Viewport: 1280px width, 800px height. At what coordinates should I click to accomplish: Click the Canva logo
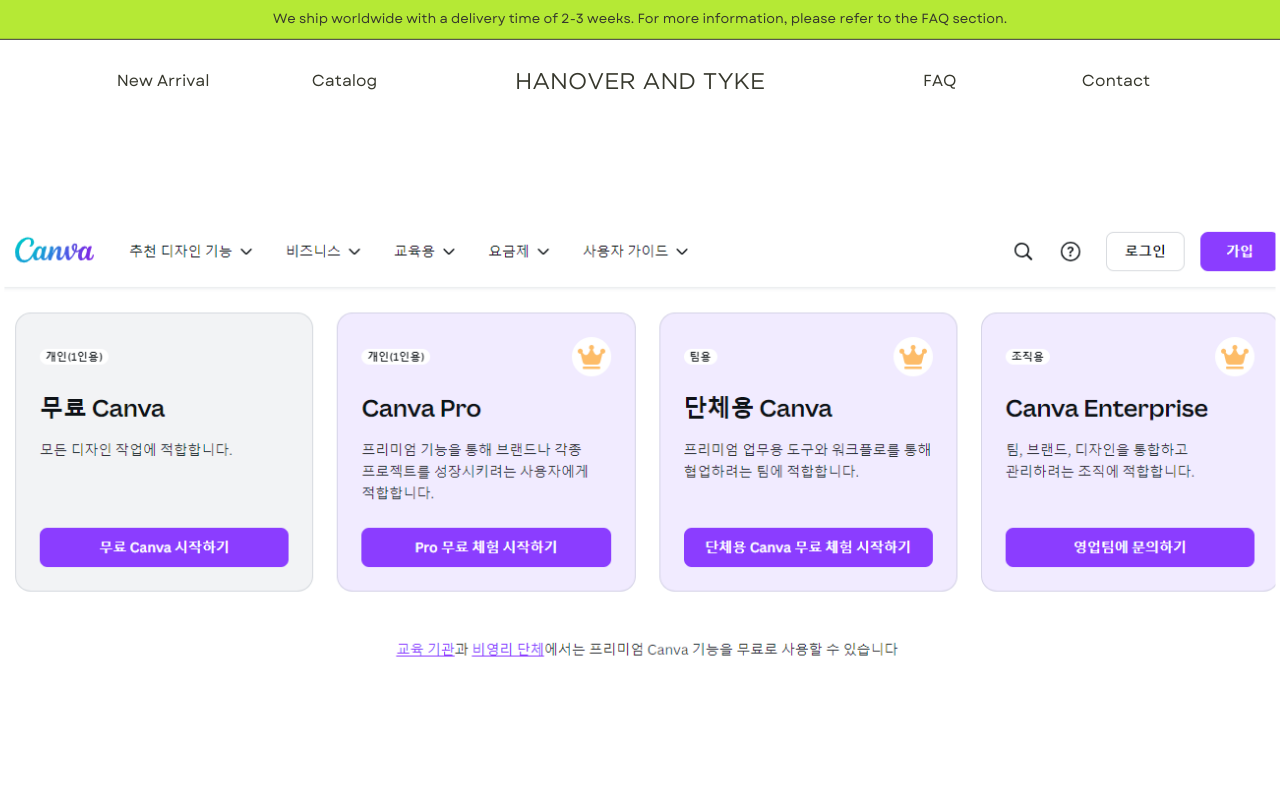click(x=54, y=250)
